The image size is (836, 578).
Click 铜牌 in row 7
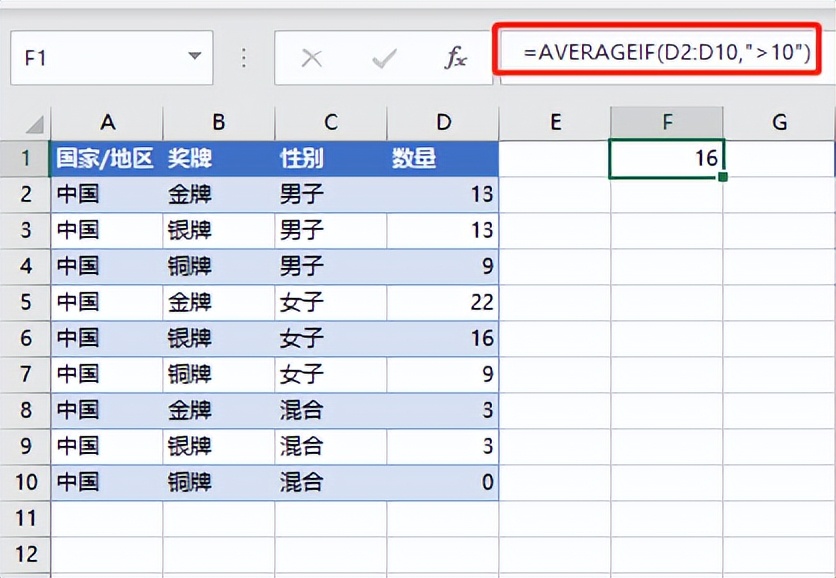click(190, 374)
